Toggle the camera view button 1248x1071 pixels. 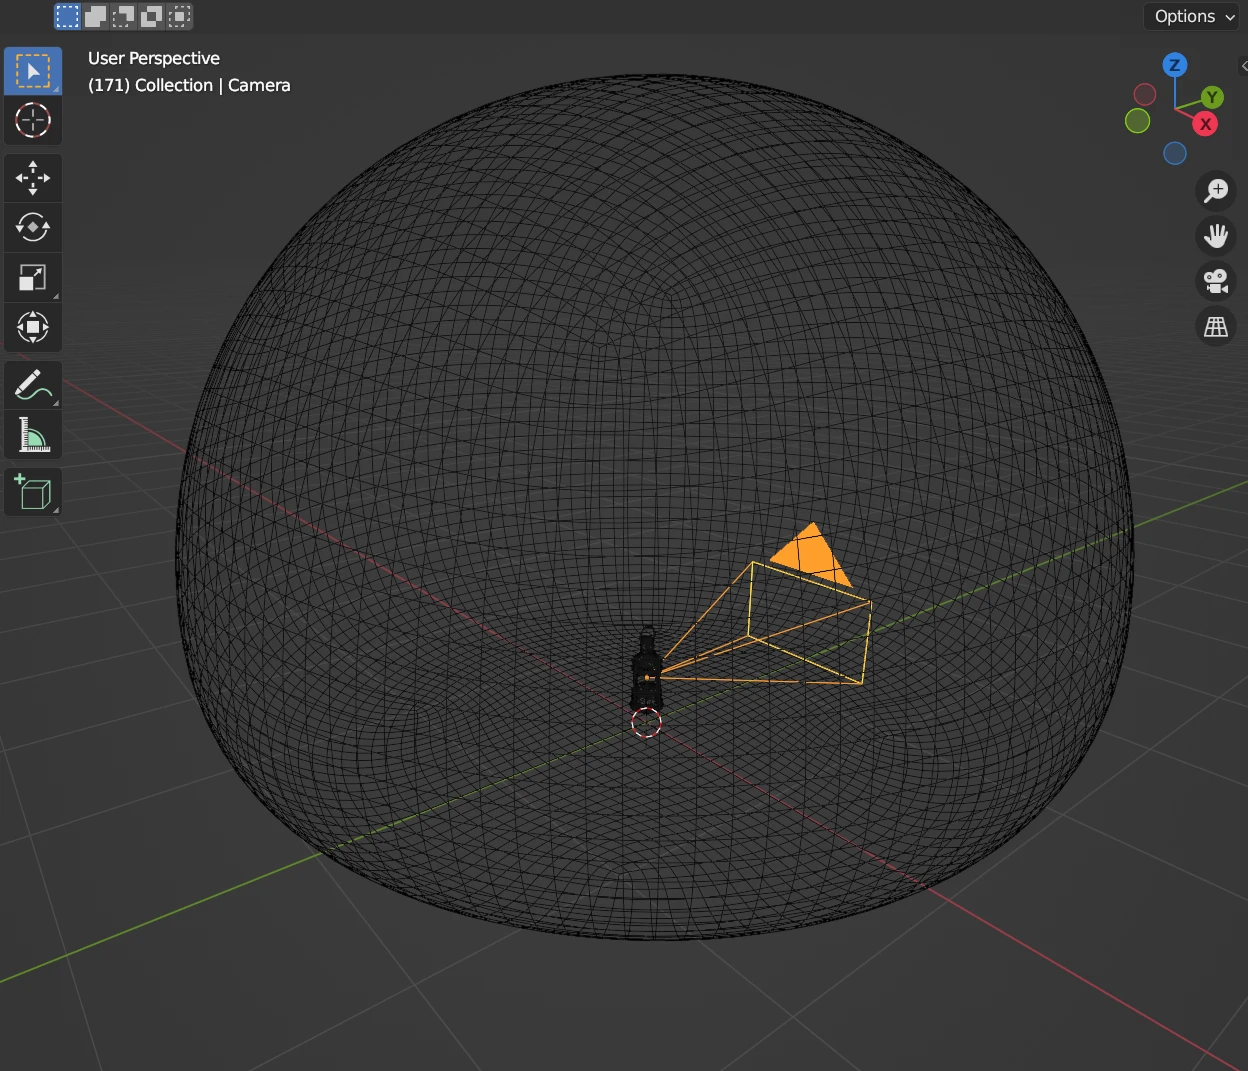coord(1216,281)
